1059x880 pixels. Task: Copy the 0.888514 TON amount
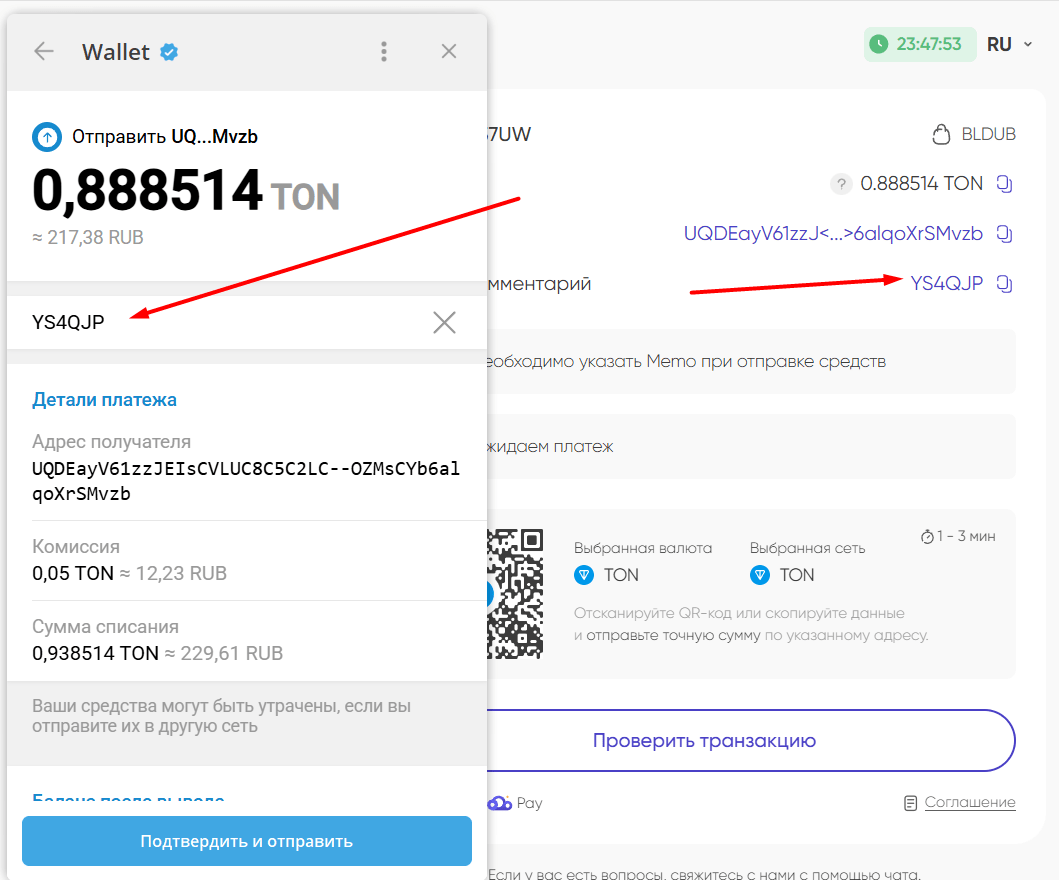point(1006,184)
